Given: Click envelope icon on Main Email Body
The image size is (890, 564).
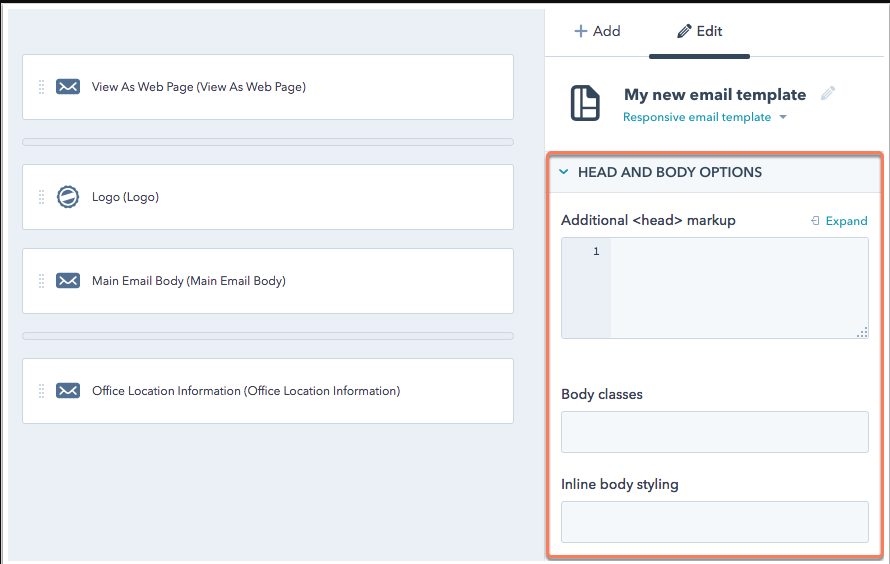Looking at the screenshot, I should coord(68,281).
